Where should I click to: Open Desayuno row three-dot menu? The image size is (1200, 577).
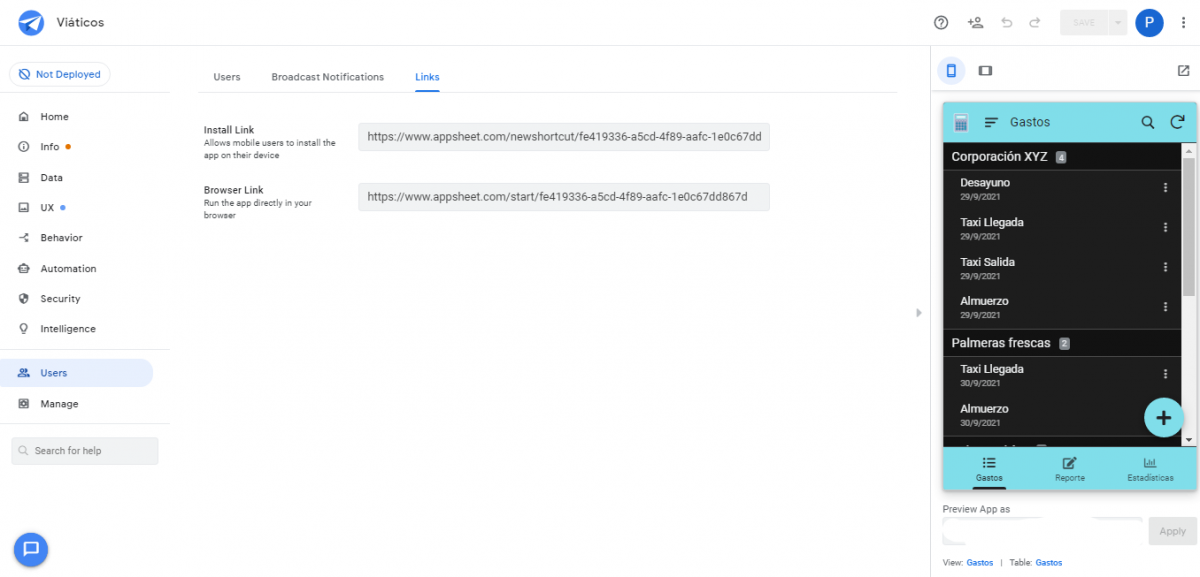[1165, 188]
